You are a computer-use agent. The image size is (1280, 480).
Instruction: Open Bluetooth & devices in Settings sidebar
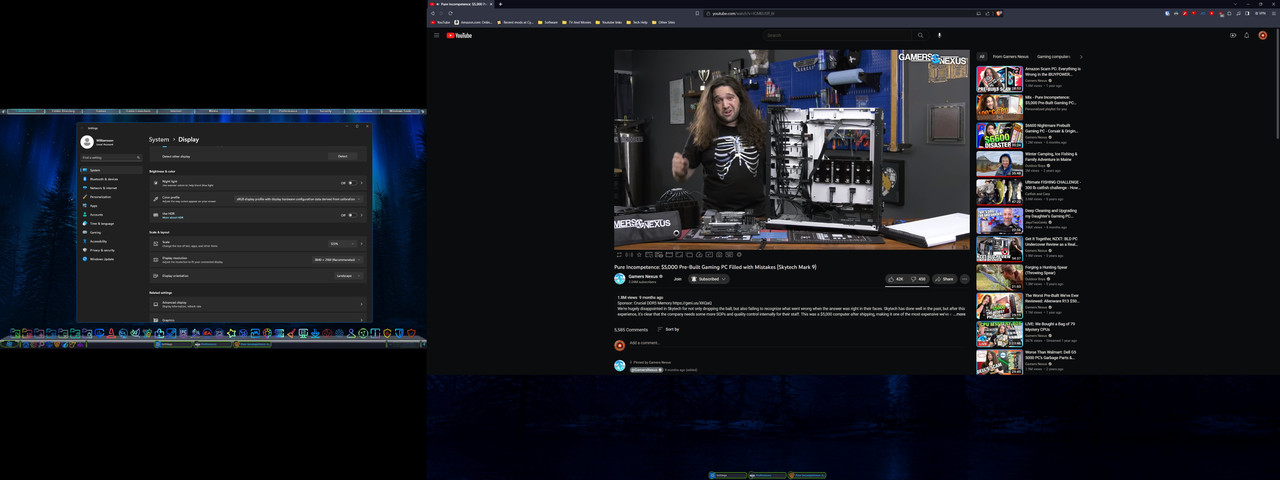pos(111,179)
